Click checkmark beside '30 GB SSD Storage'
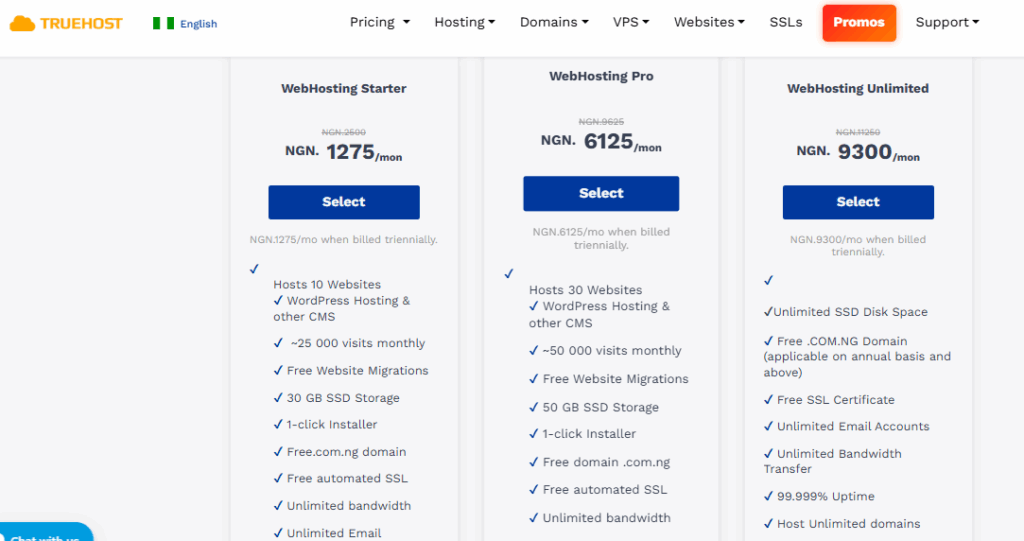 click(x=278, y=397)
